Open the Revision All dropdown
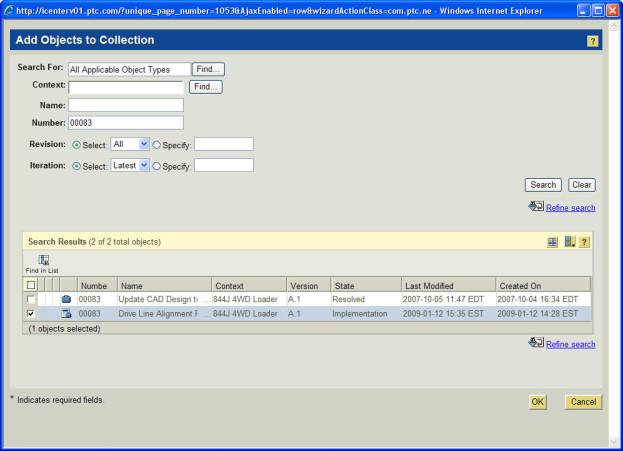The image size is (623, 451). pos(130,144)
